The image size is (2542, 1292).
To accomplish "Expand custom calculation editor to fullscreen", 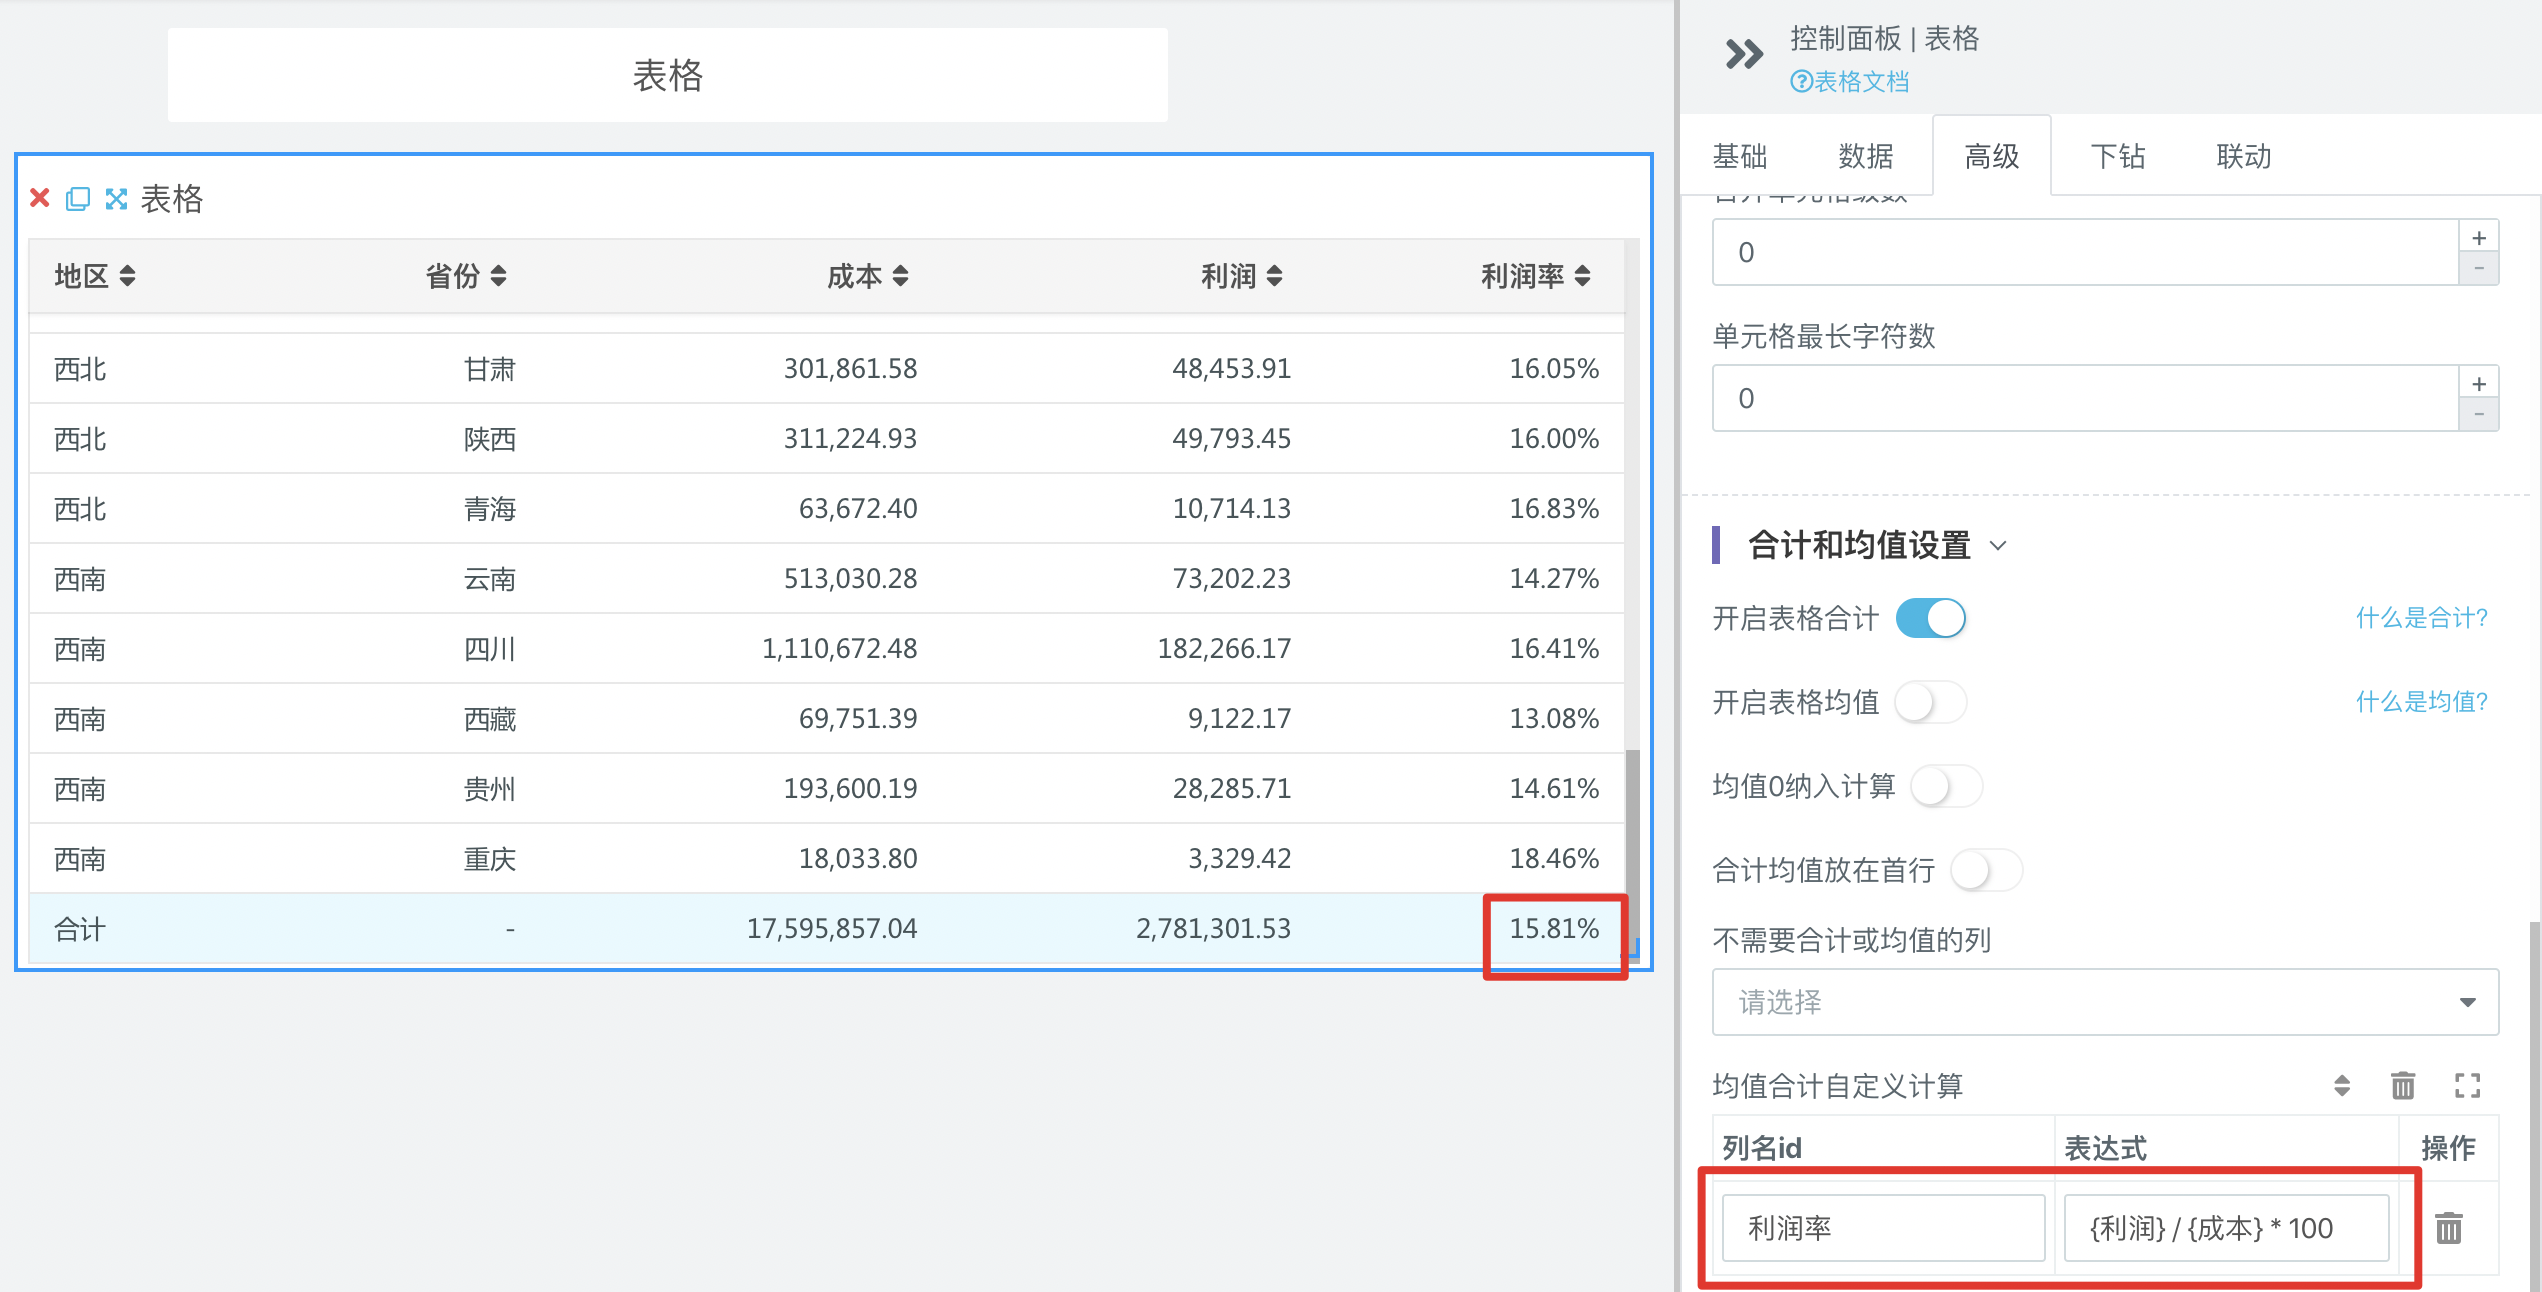I will (2467, 1085).
